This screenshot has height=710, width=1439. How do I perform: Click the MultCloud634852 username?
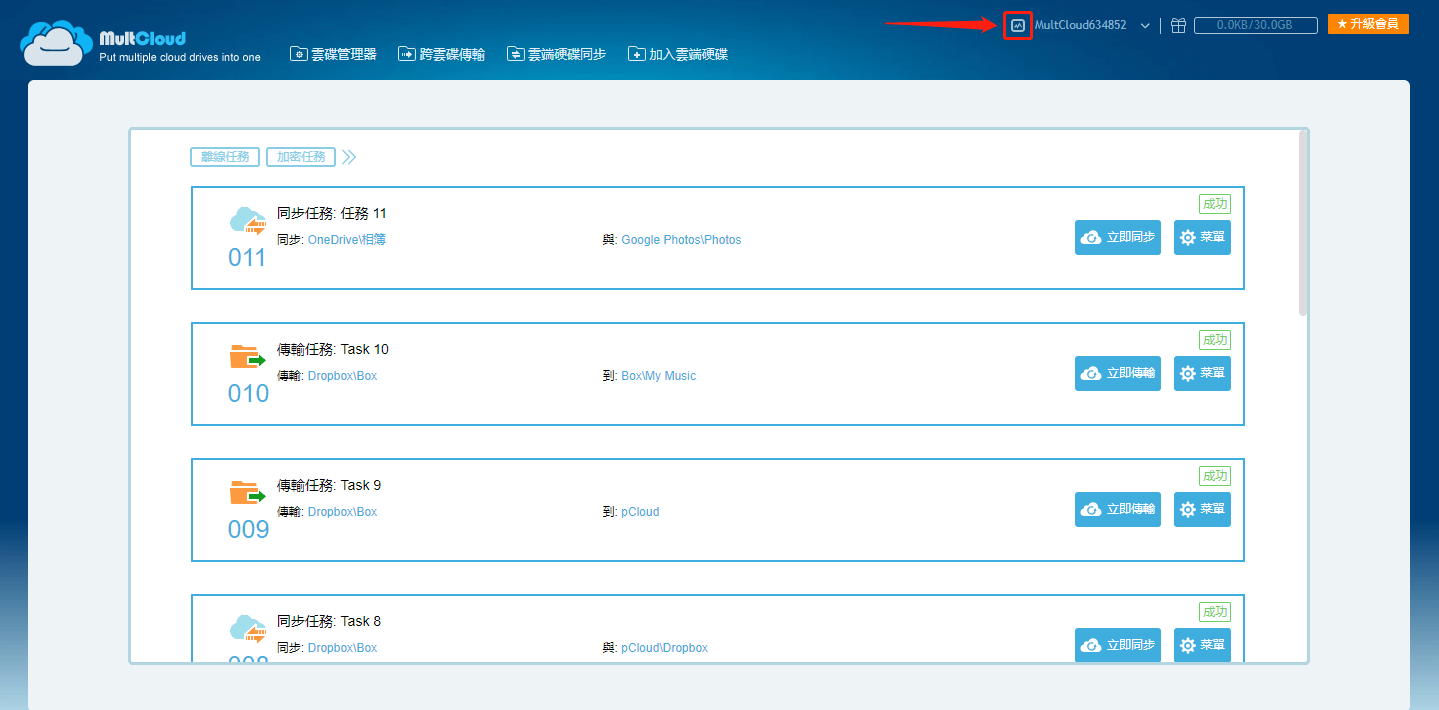pos(1080,25)
